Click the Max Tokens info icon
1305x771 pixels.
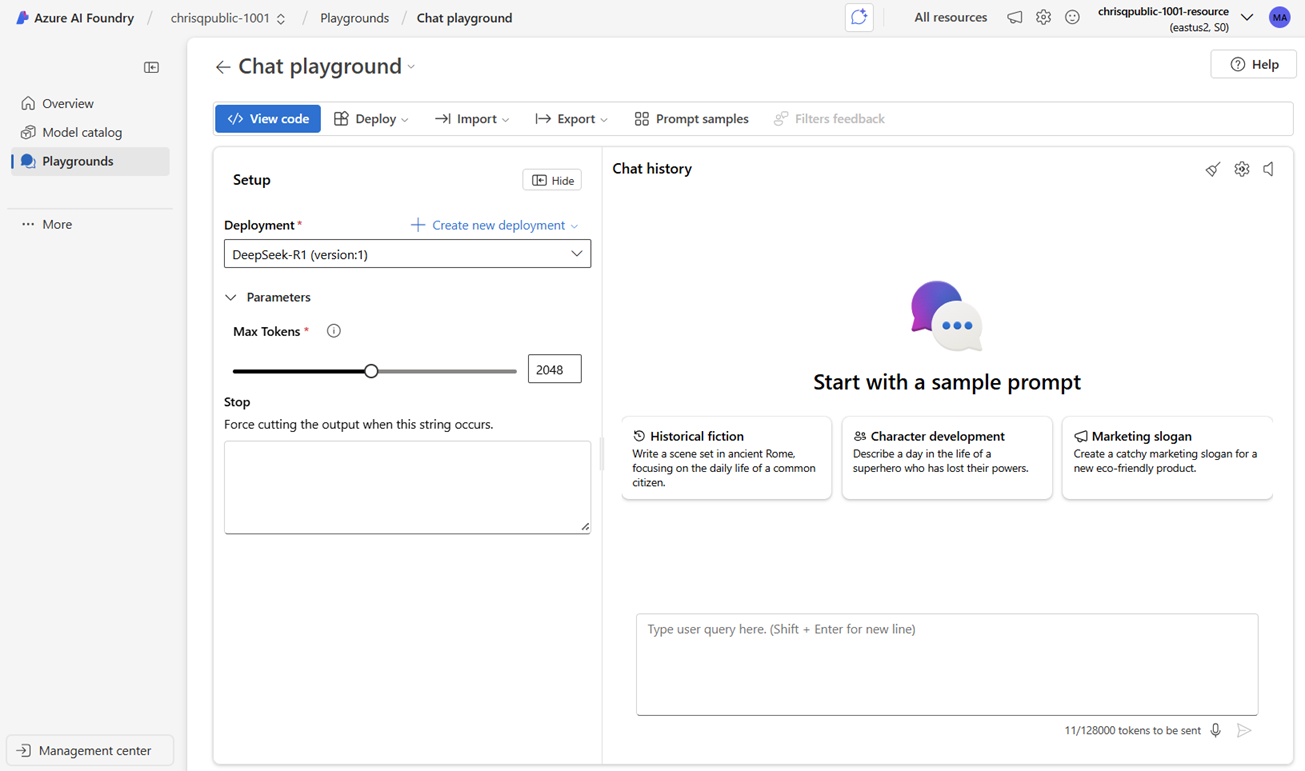(334, 331)
